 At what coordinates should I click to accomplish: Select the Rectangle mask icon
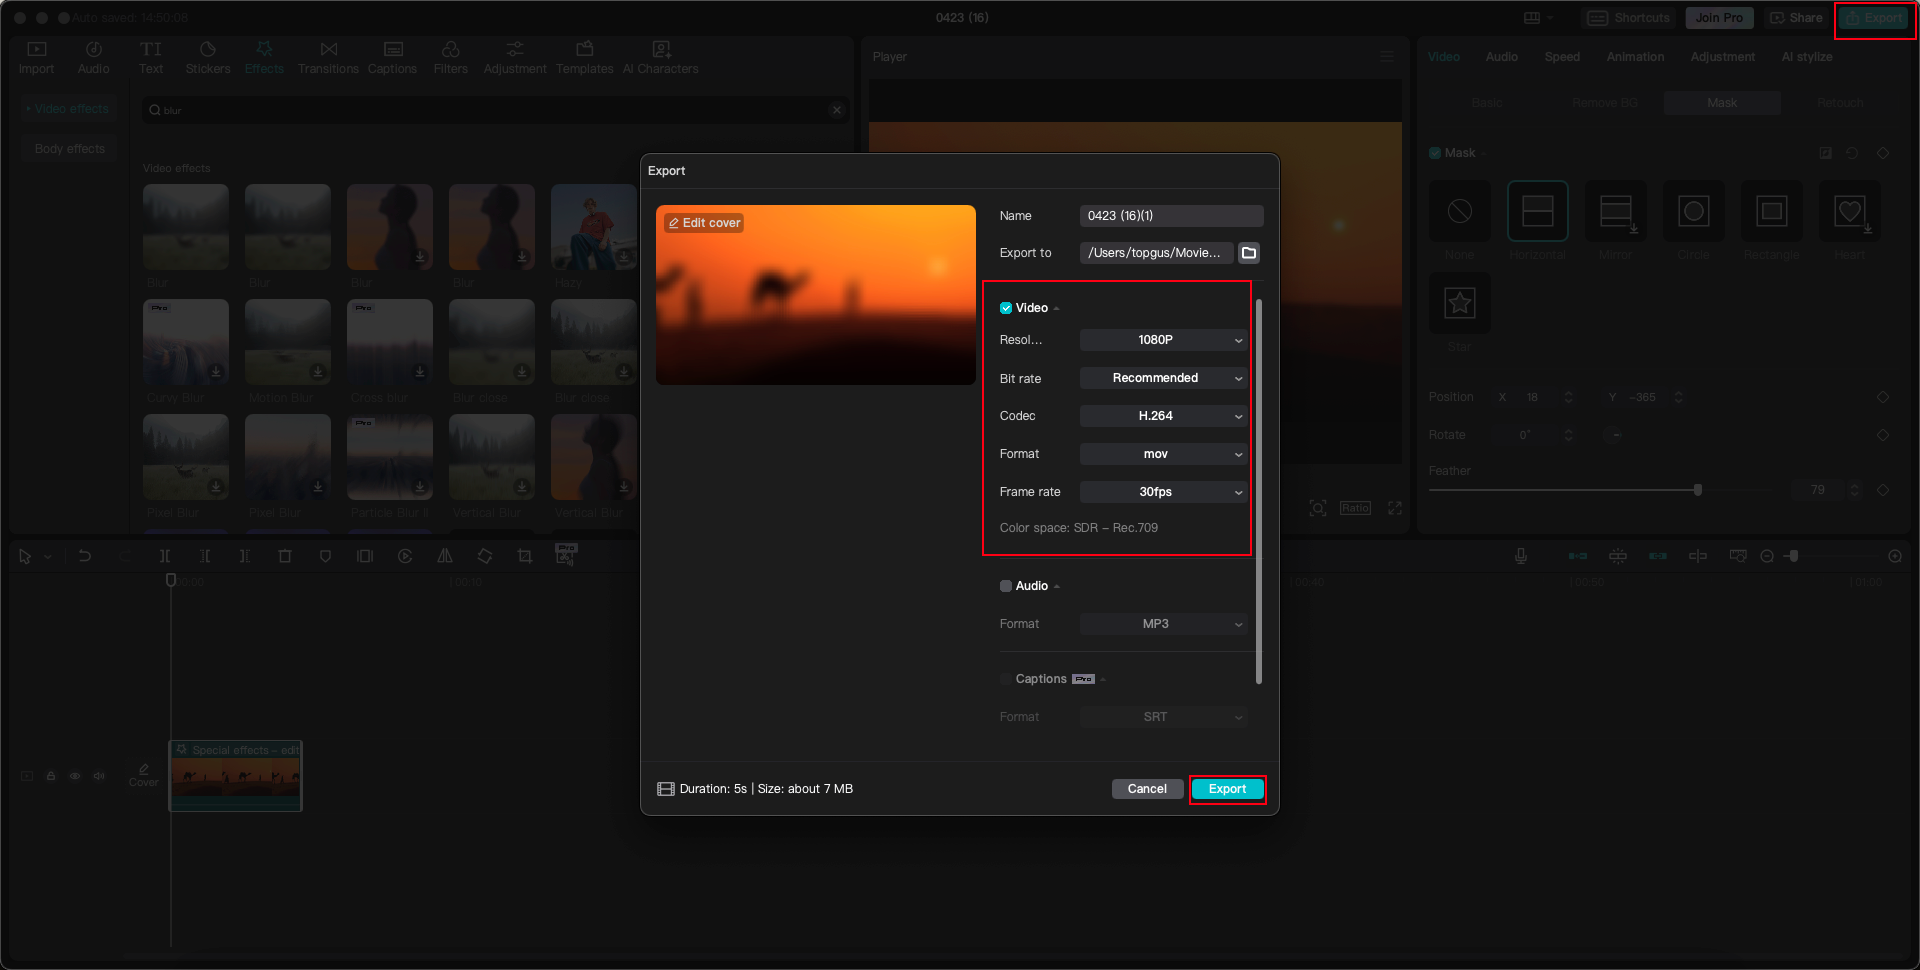(x=1772, y=211)
